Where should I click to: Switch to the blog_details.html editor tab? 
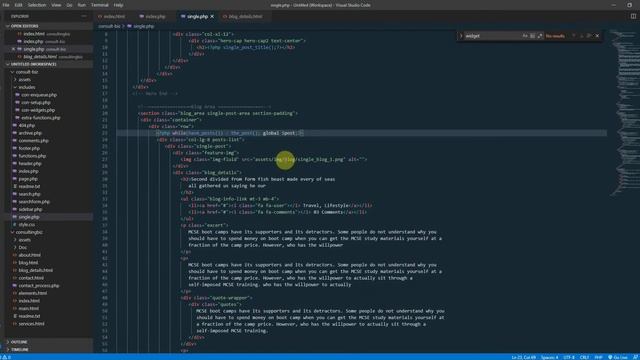coord(243,17)
